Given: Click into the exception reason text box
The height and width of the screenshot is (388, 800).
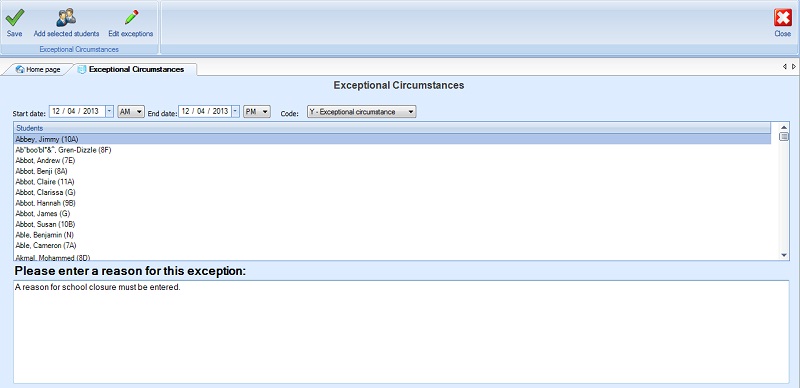Looking at the screenshot, I should tap(401, 332).
